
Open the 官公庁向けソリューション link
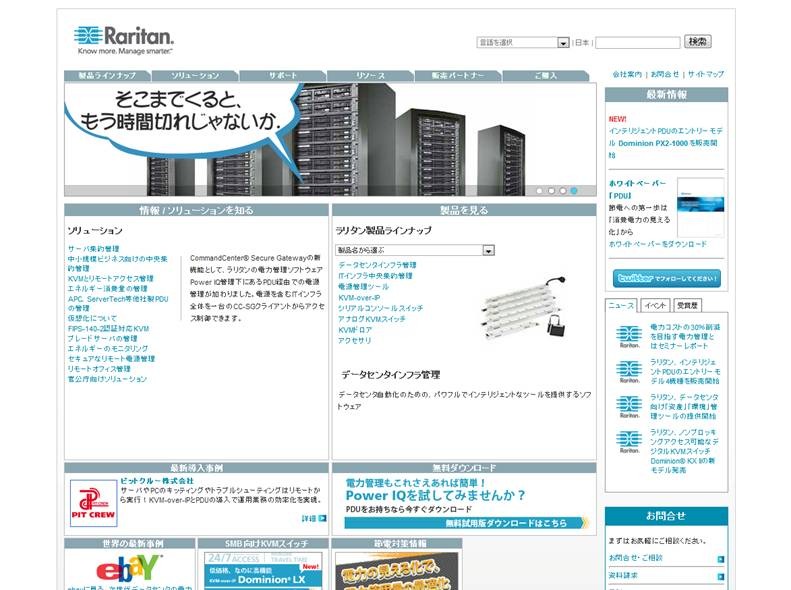pos(107,379)
